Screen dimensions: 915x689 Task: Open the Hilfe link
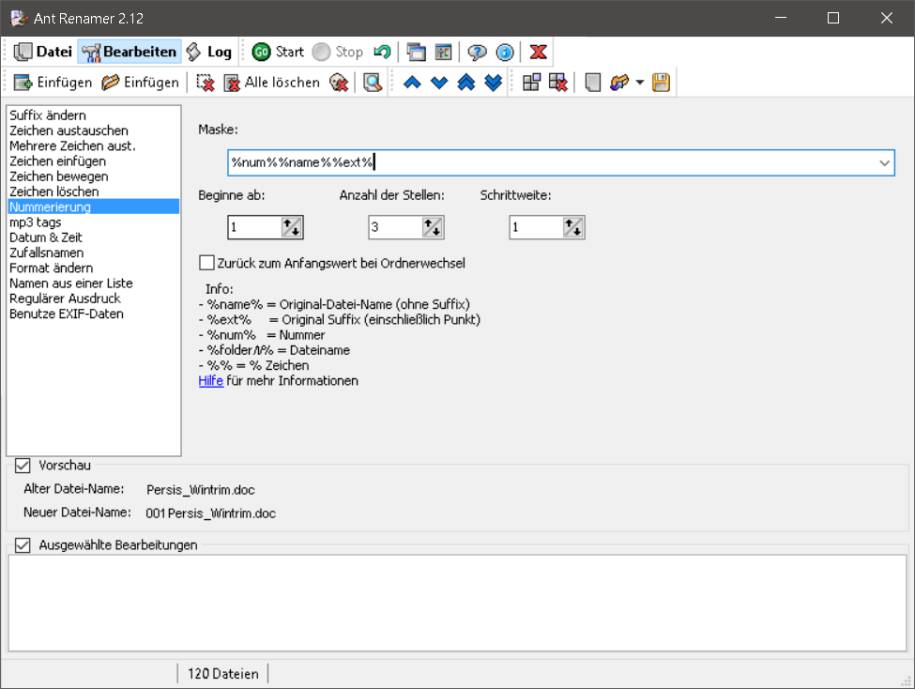(x=211, y=381)
